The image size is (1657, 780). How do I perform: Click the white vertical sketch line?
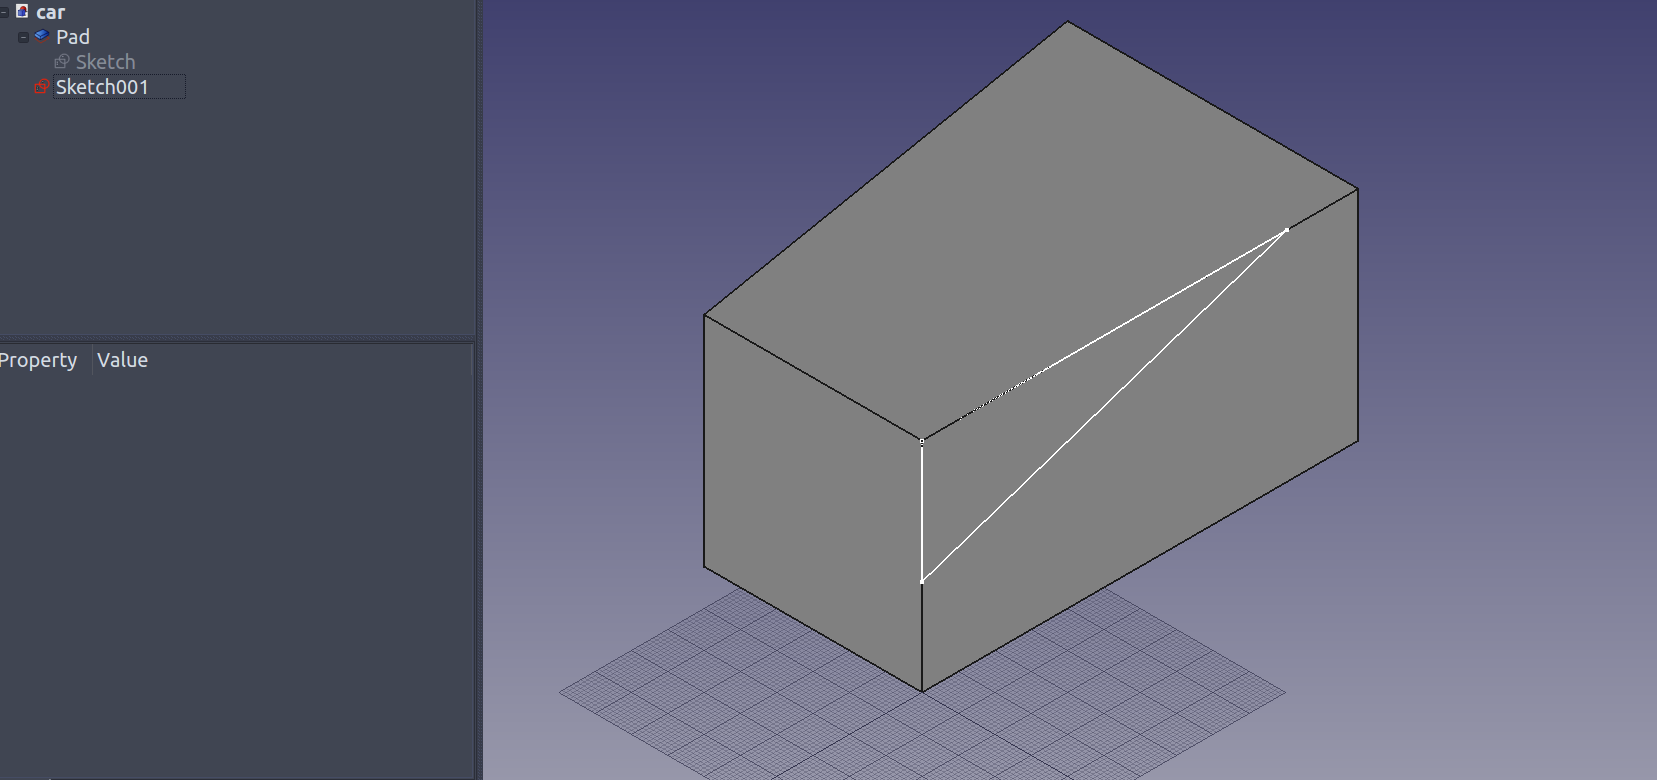point(921,510)
